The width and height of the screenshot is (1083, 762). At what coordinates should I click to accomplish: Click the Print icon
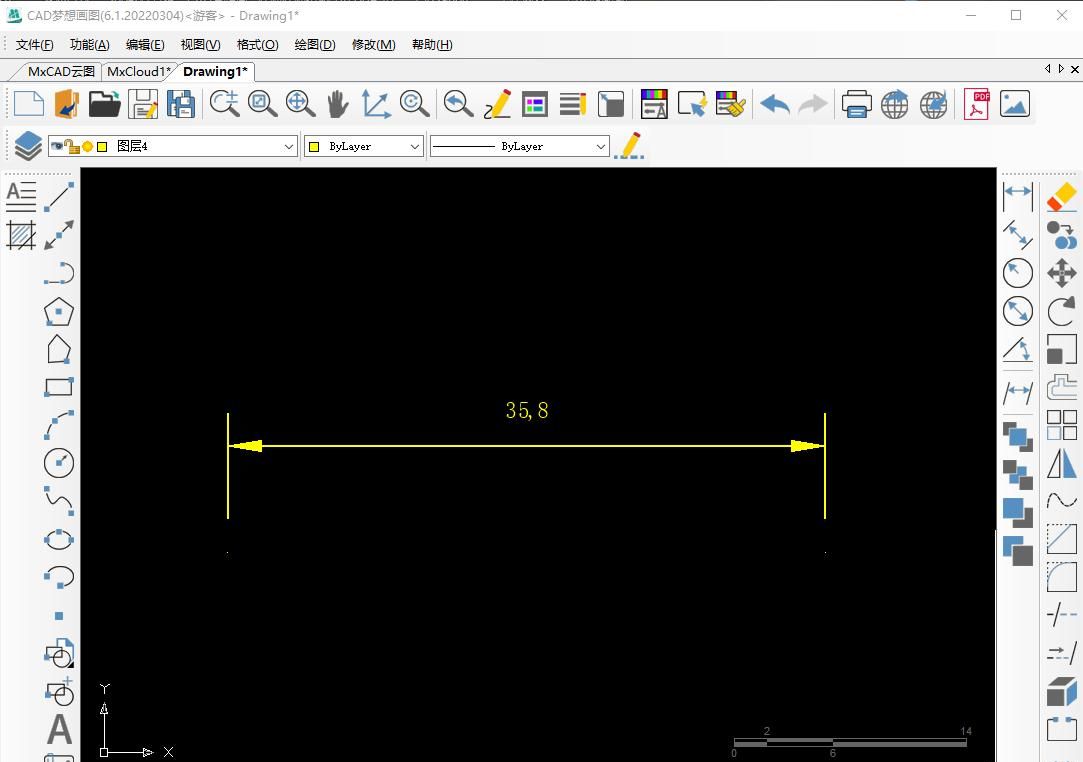pos(856,104)
